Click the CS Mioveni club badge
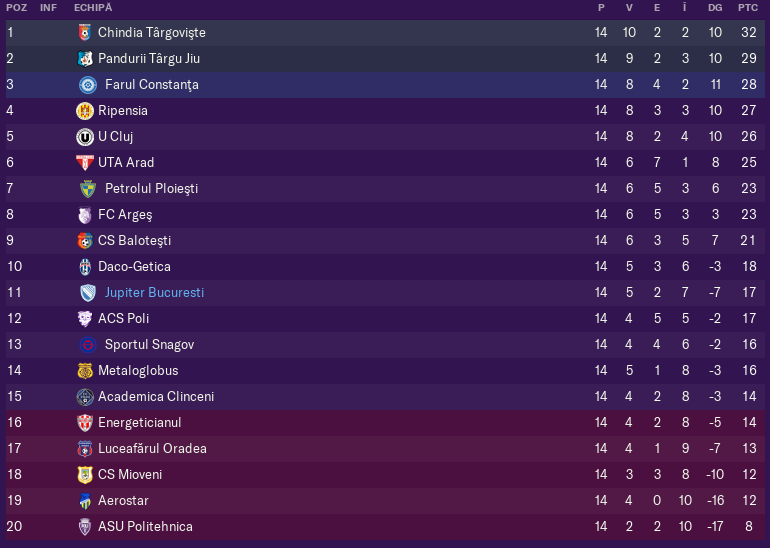Screen dimensions: 770x548 (85, 475)
